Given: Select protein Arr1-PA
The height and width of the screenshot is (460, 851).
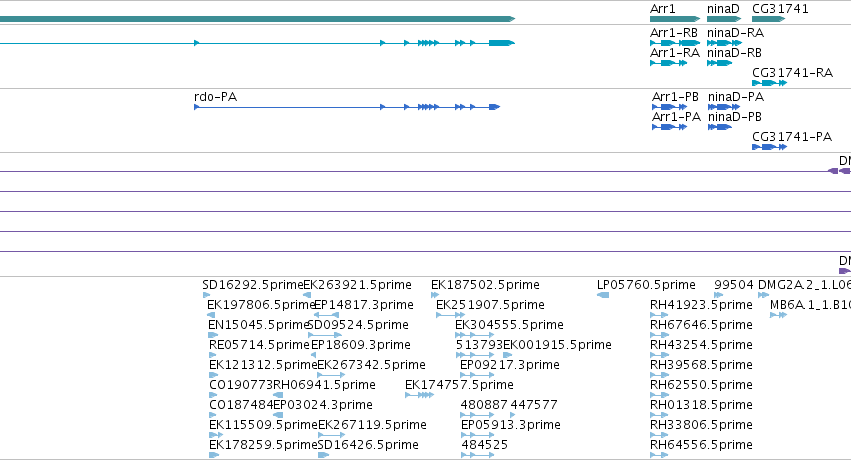Looking at the screenshot, I should pos(676,117).
